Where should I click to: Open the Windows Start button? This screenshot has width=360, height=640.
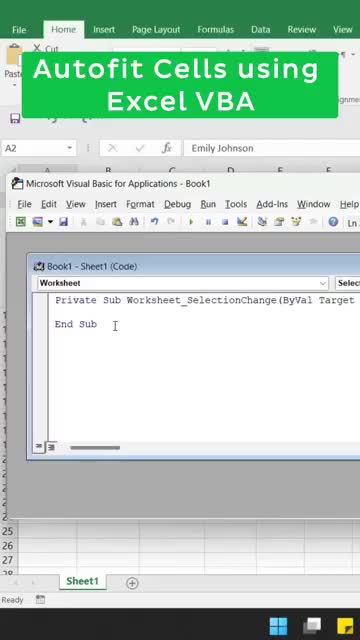(x=278, y=626)
